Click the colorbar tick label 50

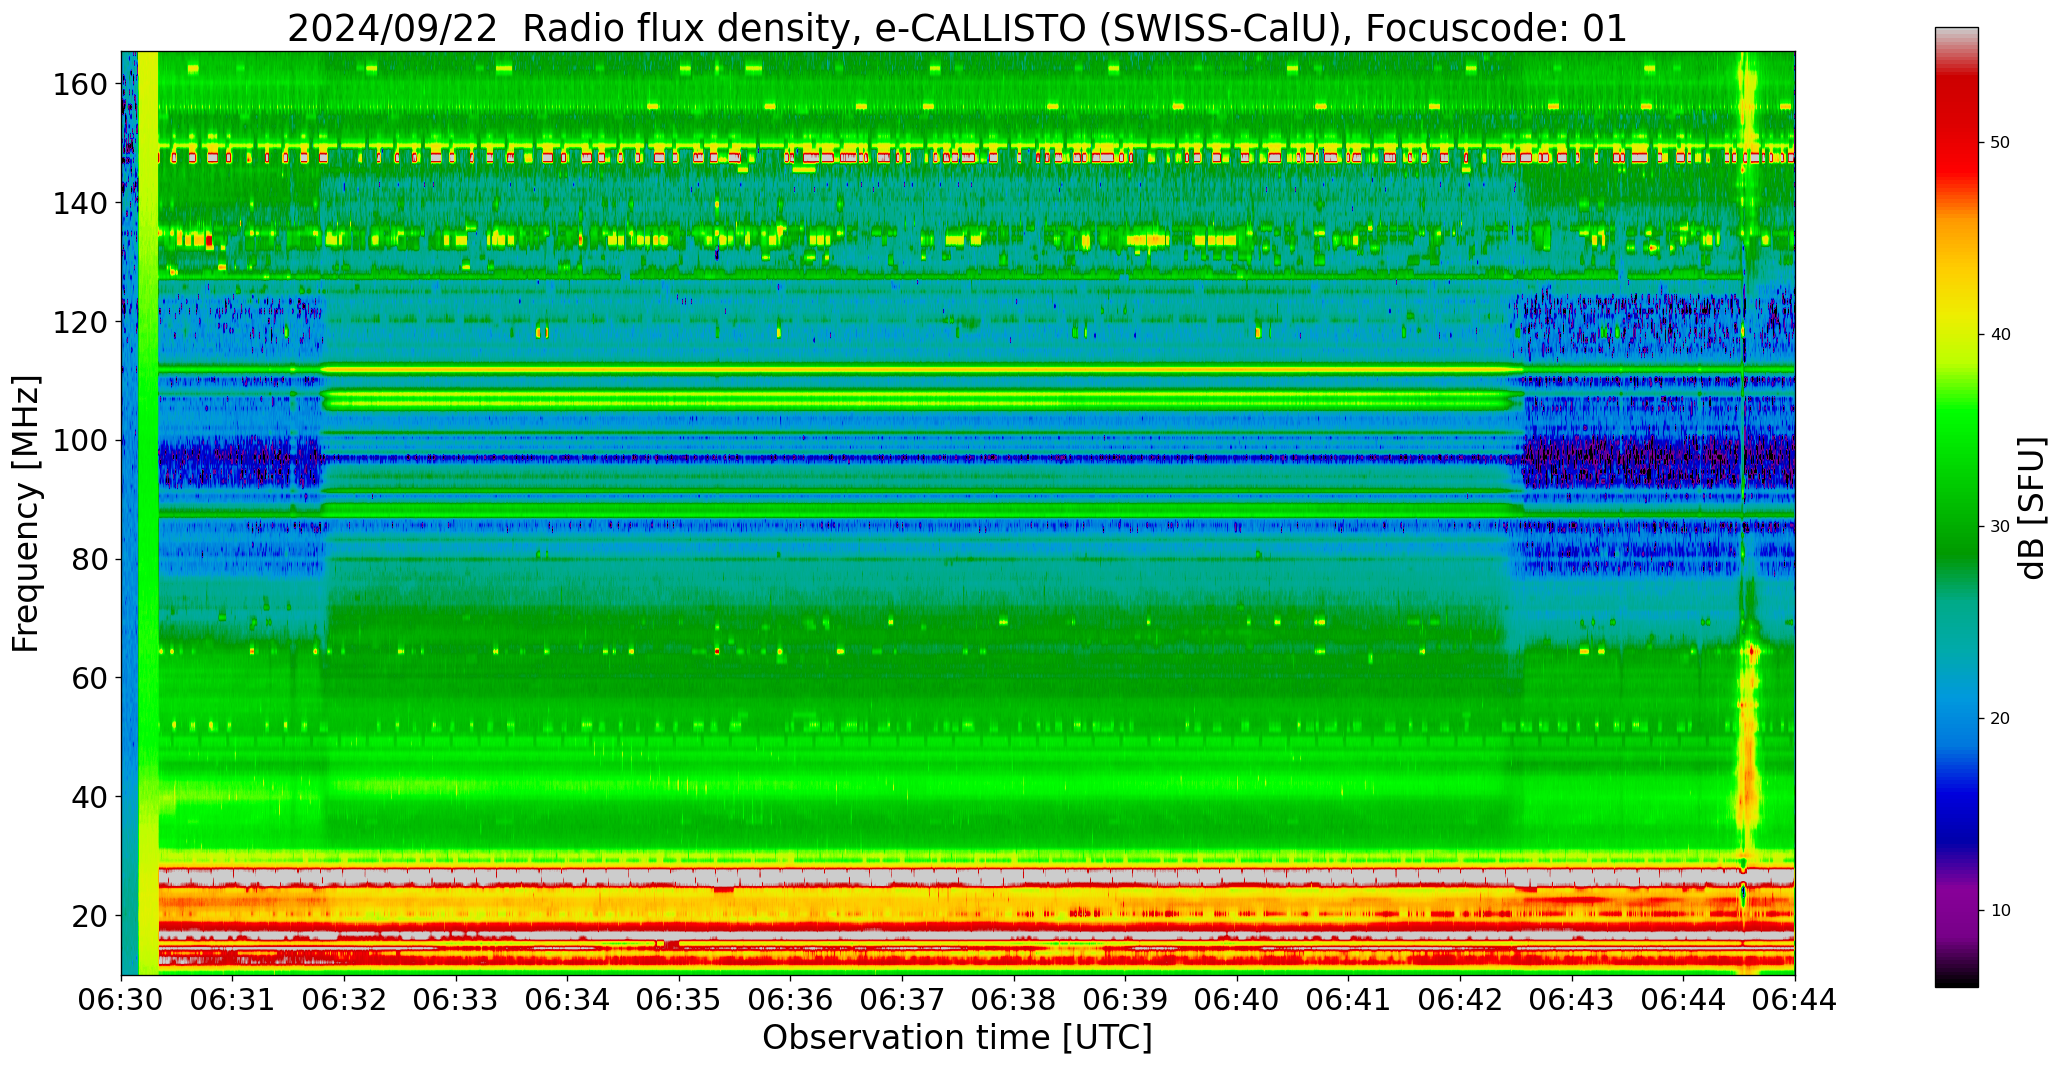coord(2000,143)
